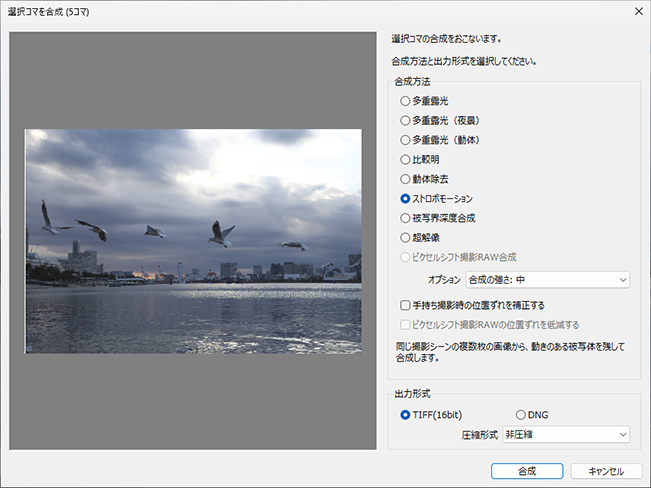Click the 選択コマを合成 title bar
This screenshot has height=488, width=651.
click(x=300, y=12)
